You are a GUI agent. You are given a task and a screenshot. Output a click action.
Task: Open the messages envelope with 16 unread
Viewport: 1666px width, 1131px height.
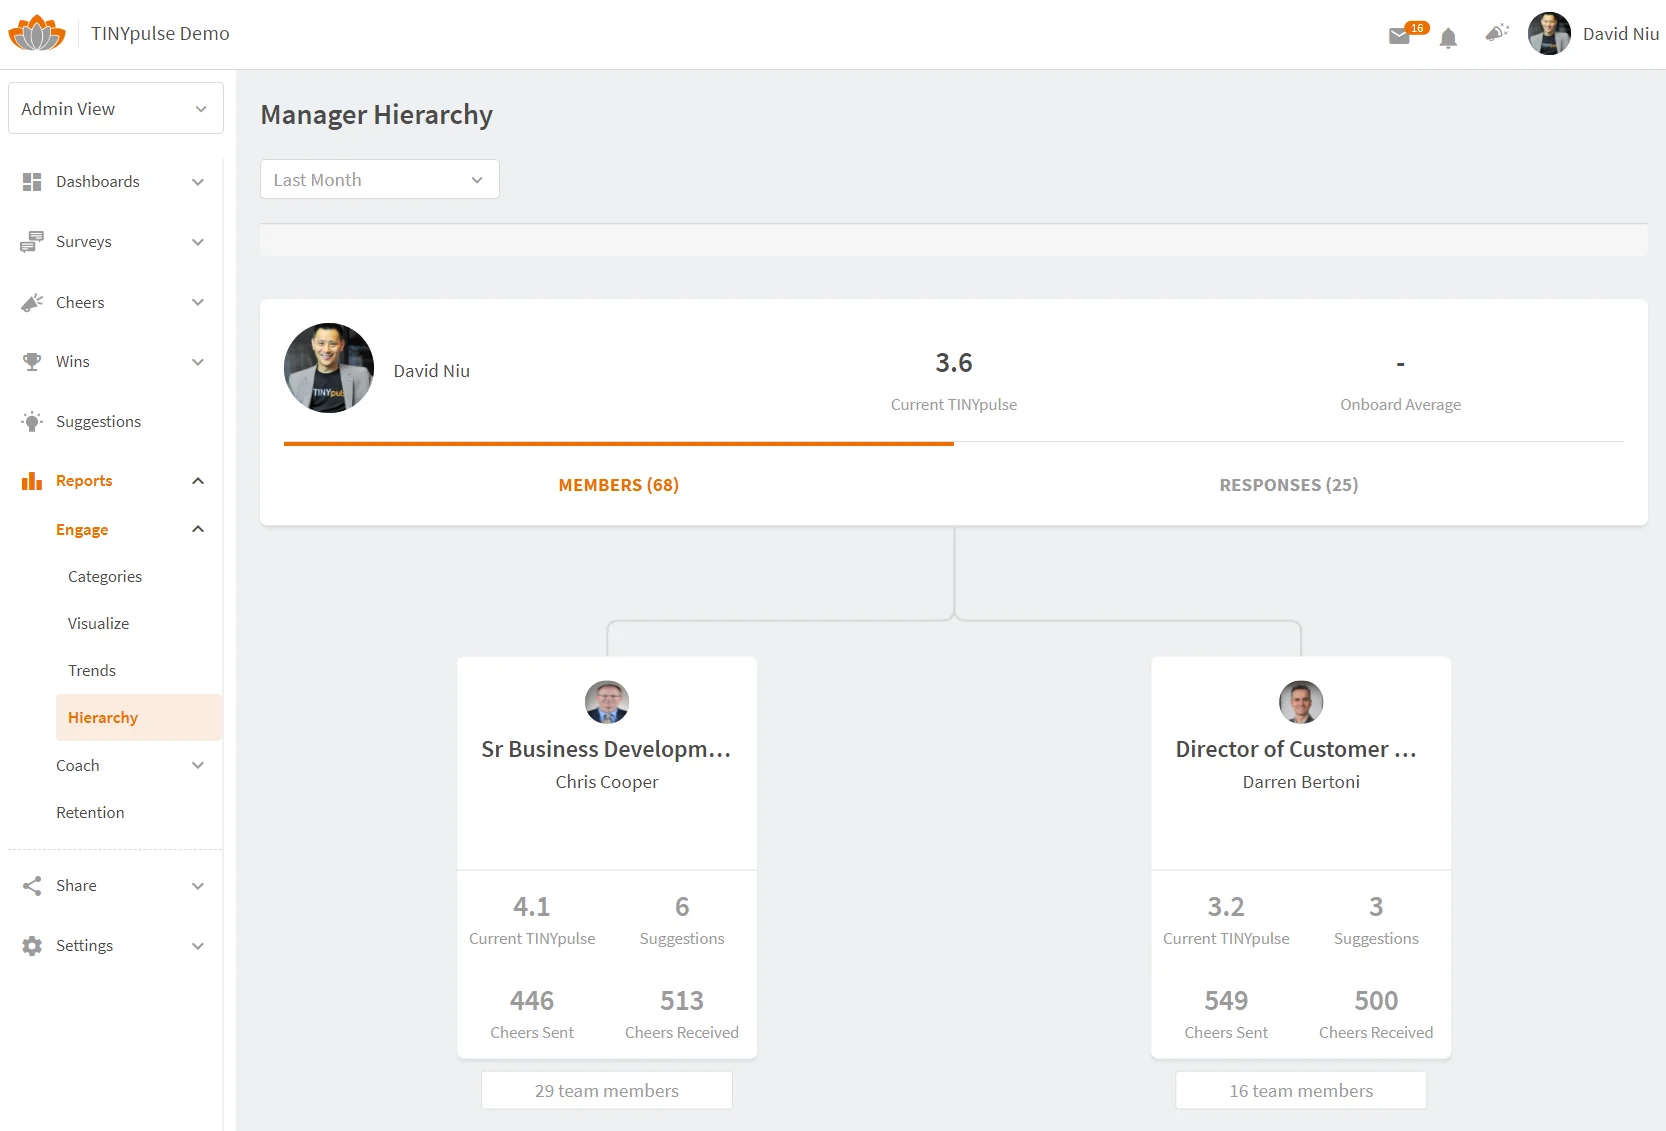tap(1400, 36)
